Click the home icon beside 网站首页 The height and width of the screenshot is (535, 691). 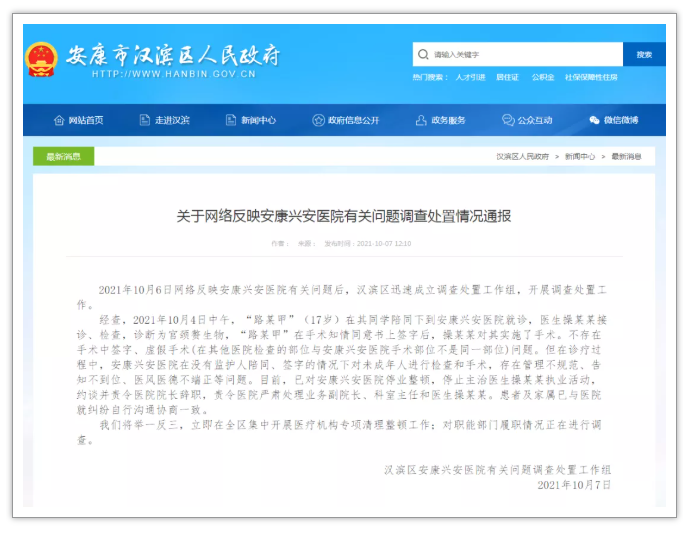pos(58,120)
